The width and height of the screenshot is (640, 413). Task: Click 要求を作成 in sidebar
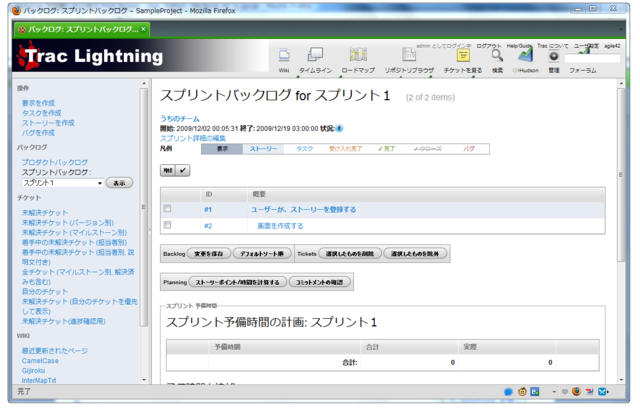point(38,103)
